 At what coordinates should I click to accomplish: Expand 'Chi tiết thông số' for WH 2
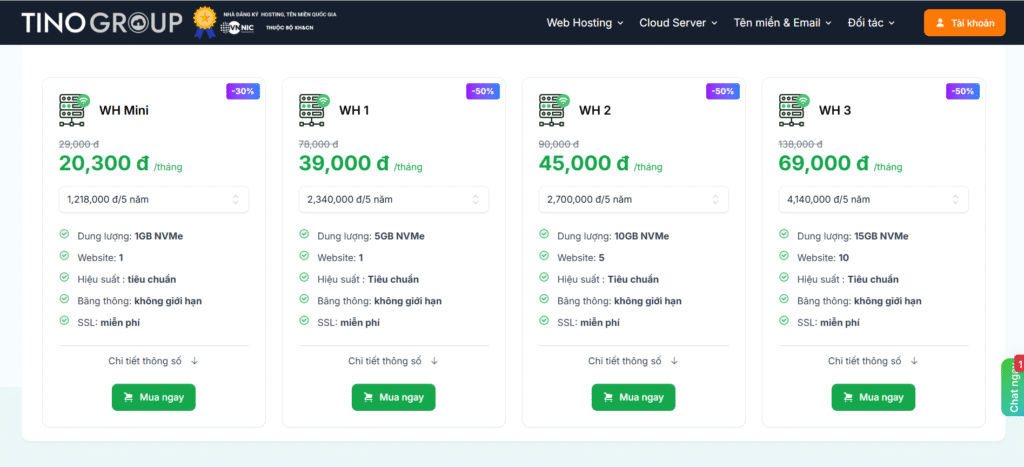(633, 361)
